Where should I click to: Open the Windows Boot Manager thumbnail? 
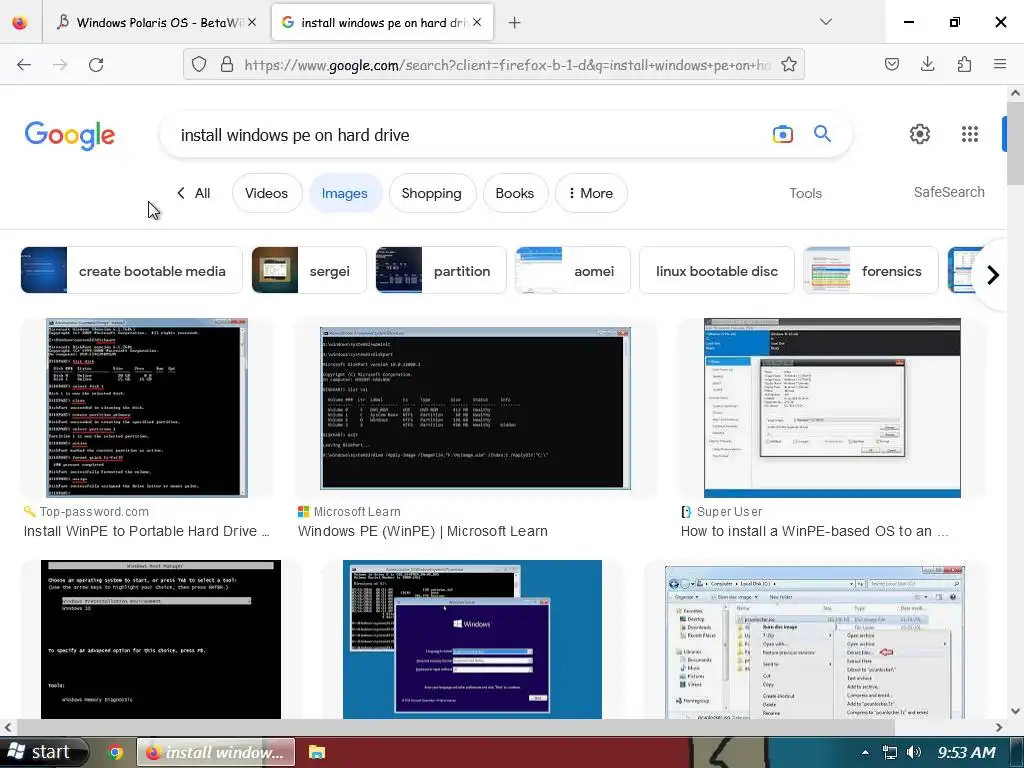[161, 639]
